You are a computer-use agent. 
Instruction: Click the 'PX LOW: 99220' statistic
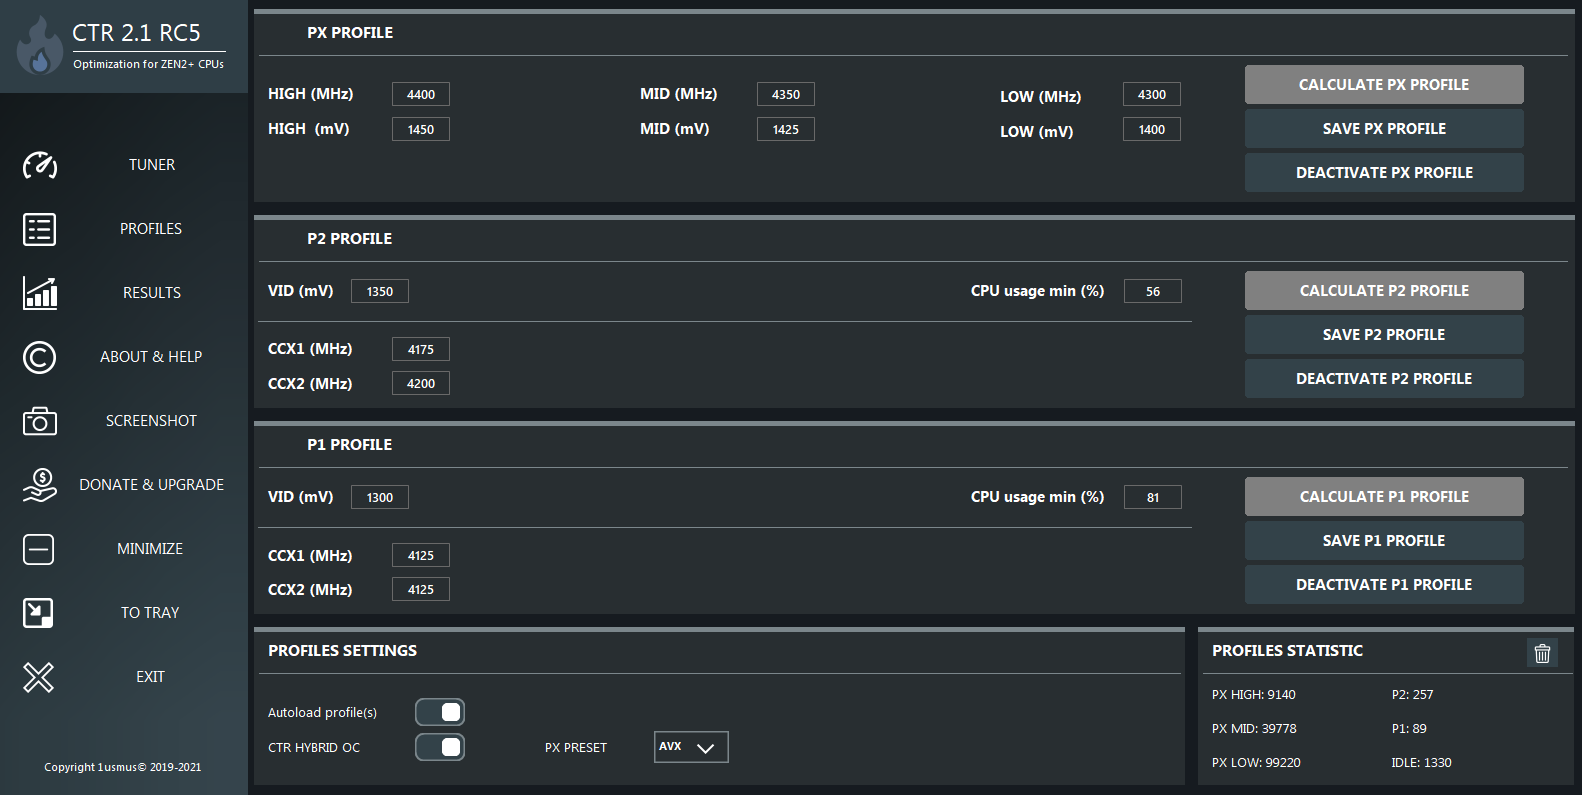[x=1256, y=763]
